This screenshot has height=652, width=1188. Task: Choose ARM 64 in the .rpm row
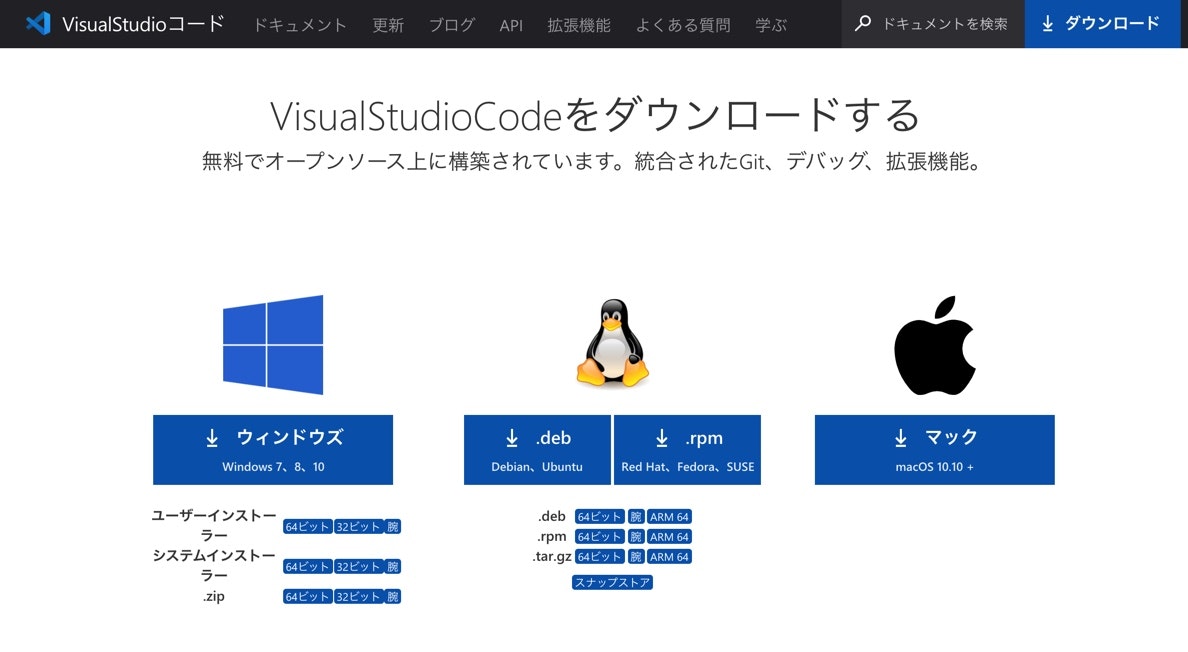coord(669,537)
